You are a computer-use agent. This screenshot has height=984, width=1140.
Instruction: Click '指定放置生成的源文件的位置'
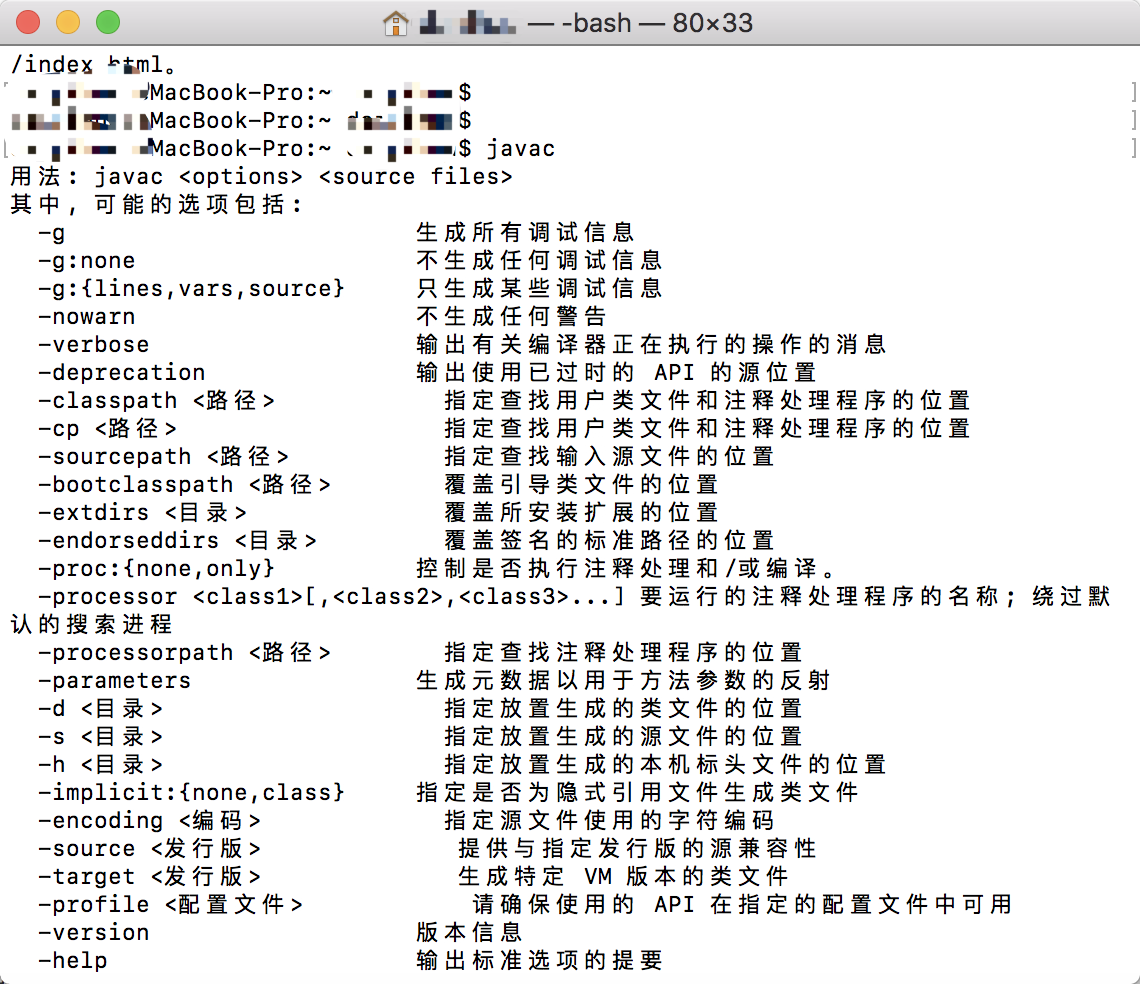623,737
